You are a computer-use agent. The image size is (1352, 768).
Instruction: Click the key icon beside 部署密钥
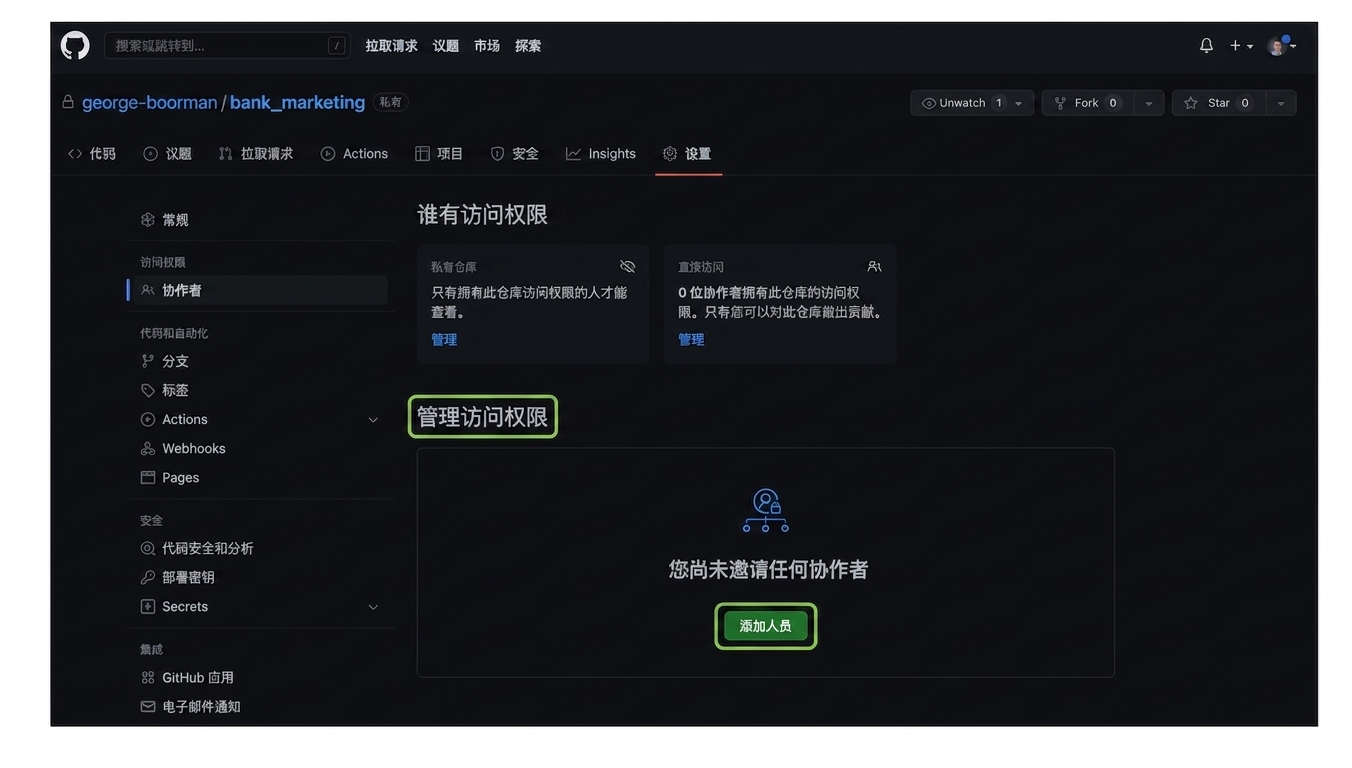coord(148,577)
